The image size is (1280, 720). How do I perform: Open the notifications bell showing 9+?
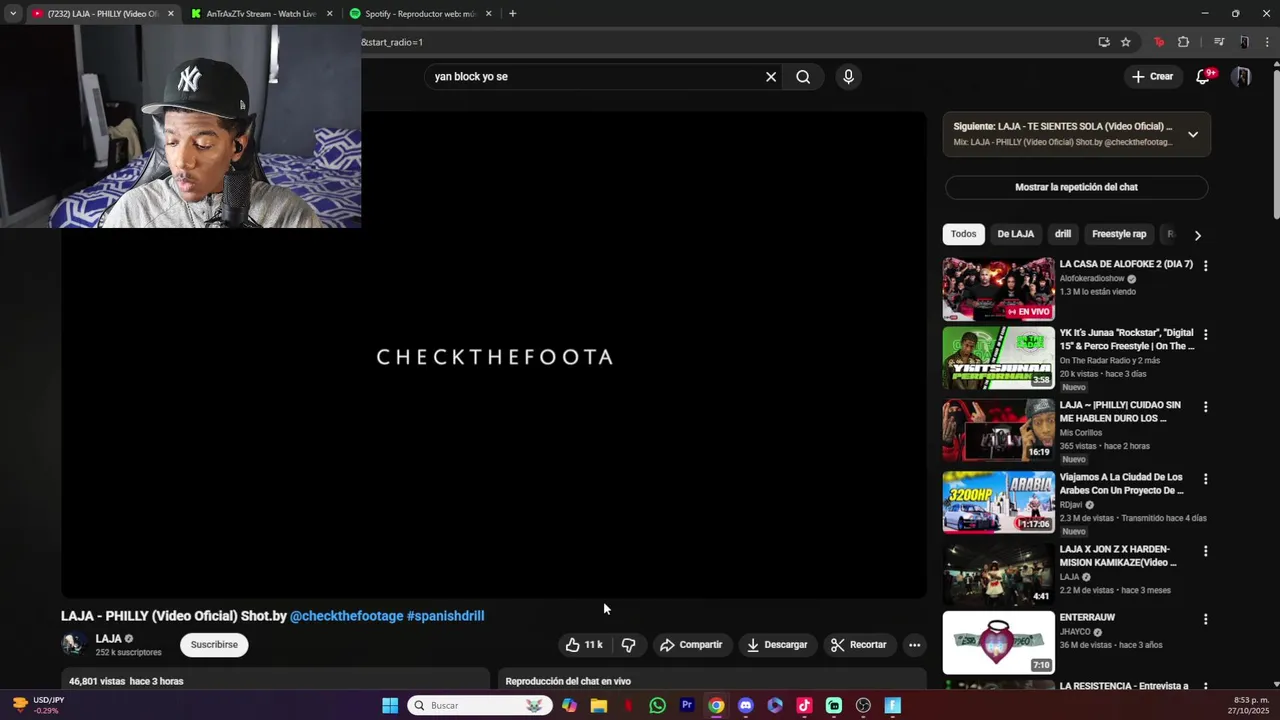(1204, 76)
